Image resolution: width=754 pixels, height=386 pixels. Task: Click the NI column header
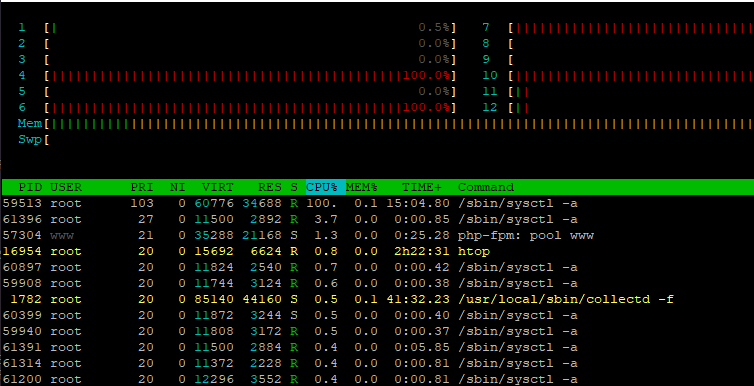pyautogui.click(x=177, y=187)
